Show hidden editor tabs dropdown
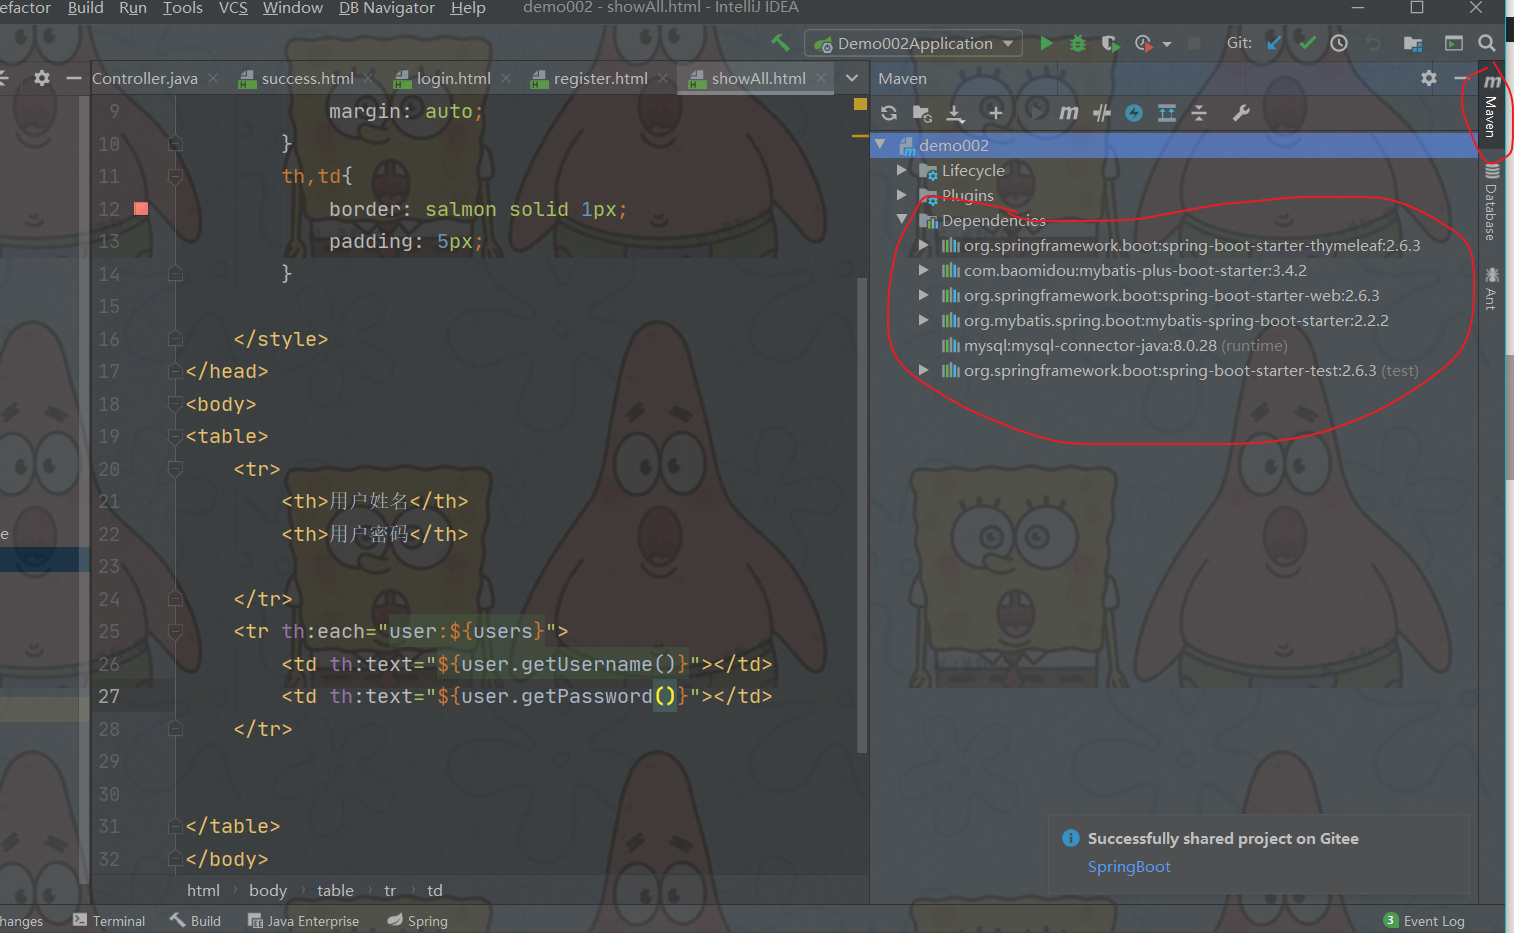This screenshot has height=933, width=1514. click(852, 78)
